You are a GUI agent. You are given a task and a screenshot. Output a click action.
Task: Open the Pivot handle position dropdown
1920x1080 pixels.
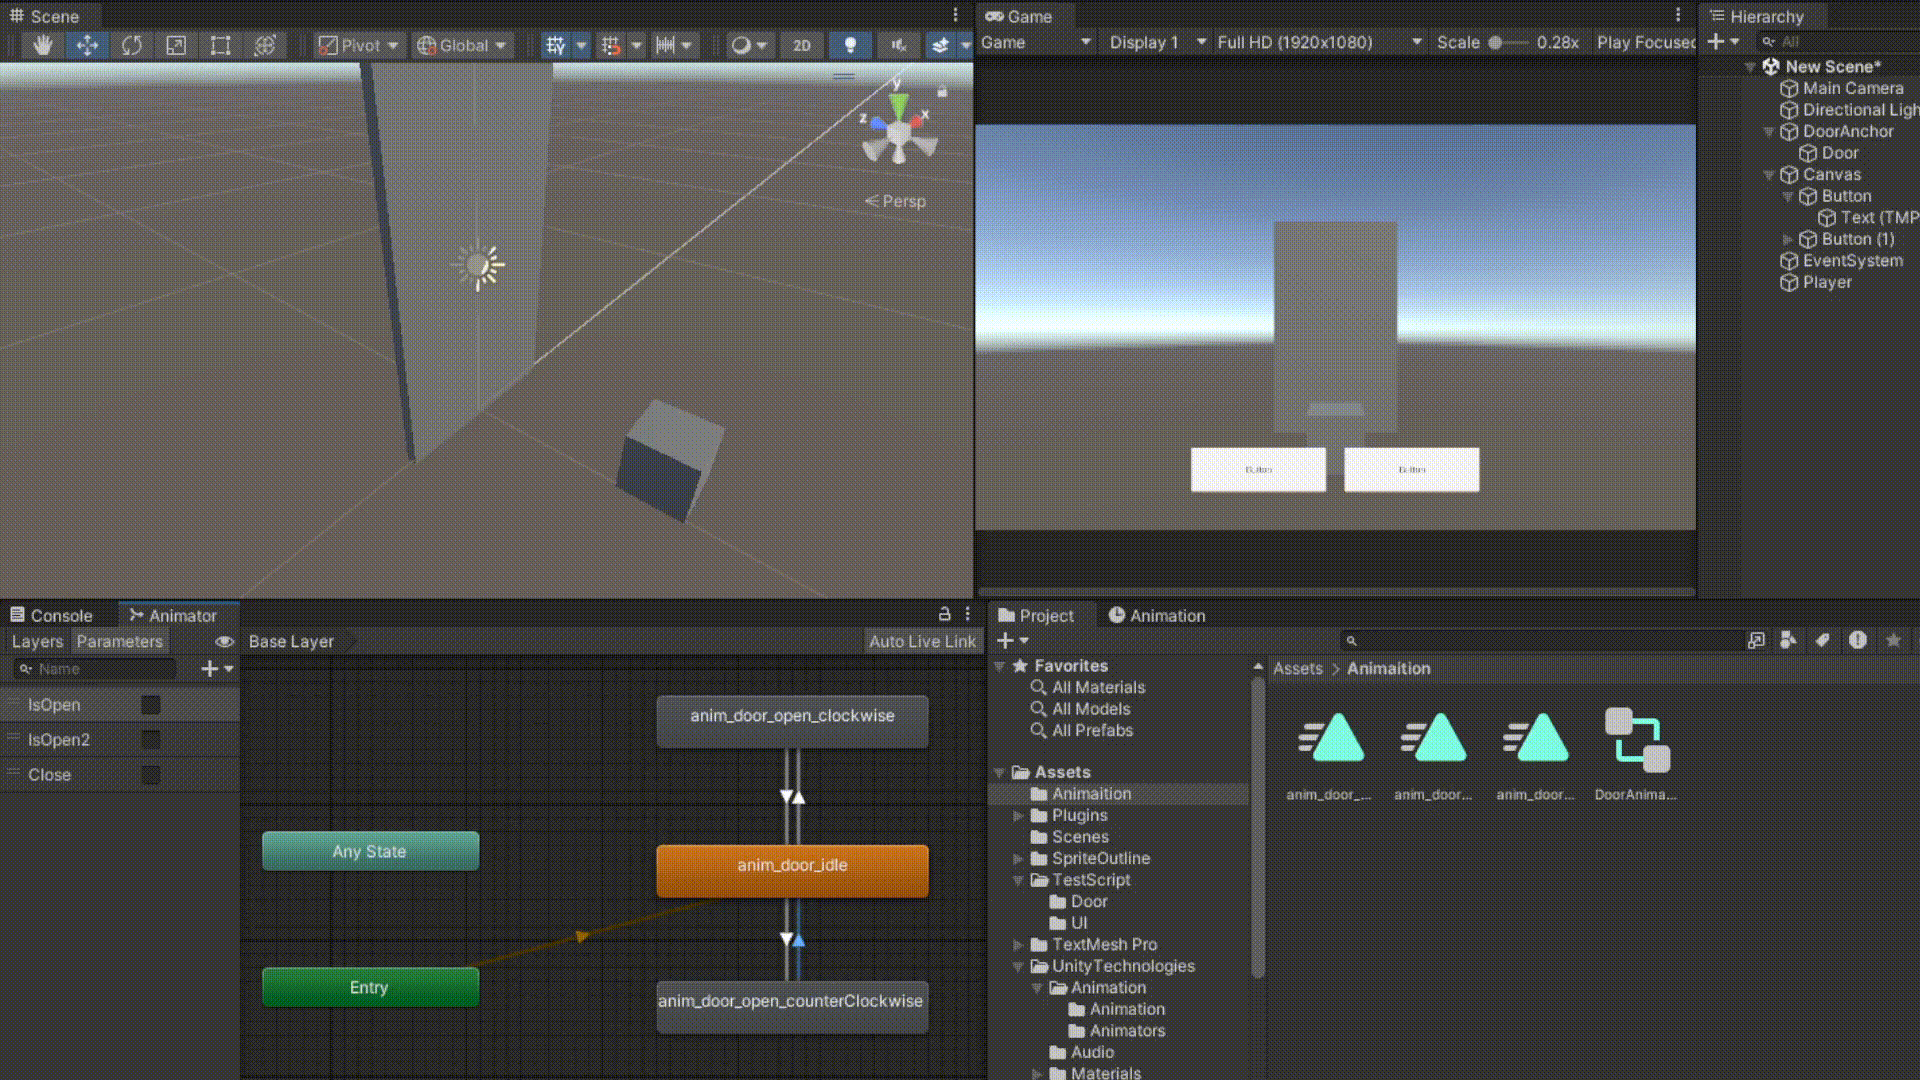tap(359, 45)
